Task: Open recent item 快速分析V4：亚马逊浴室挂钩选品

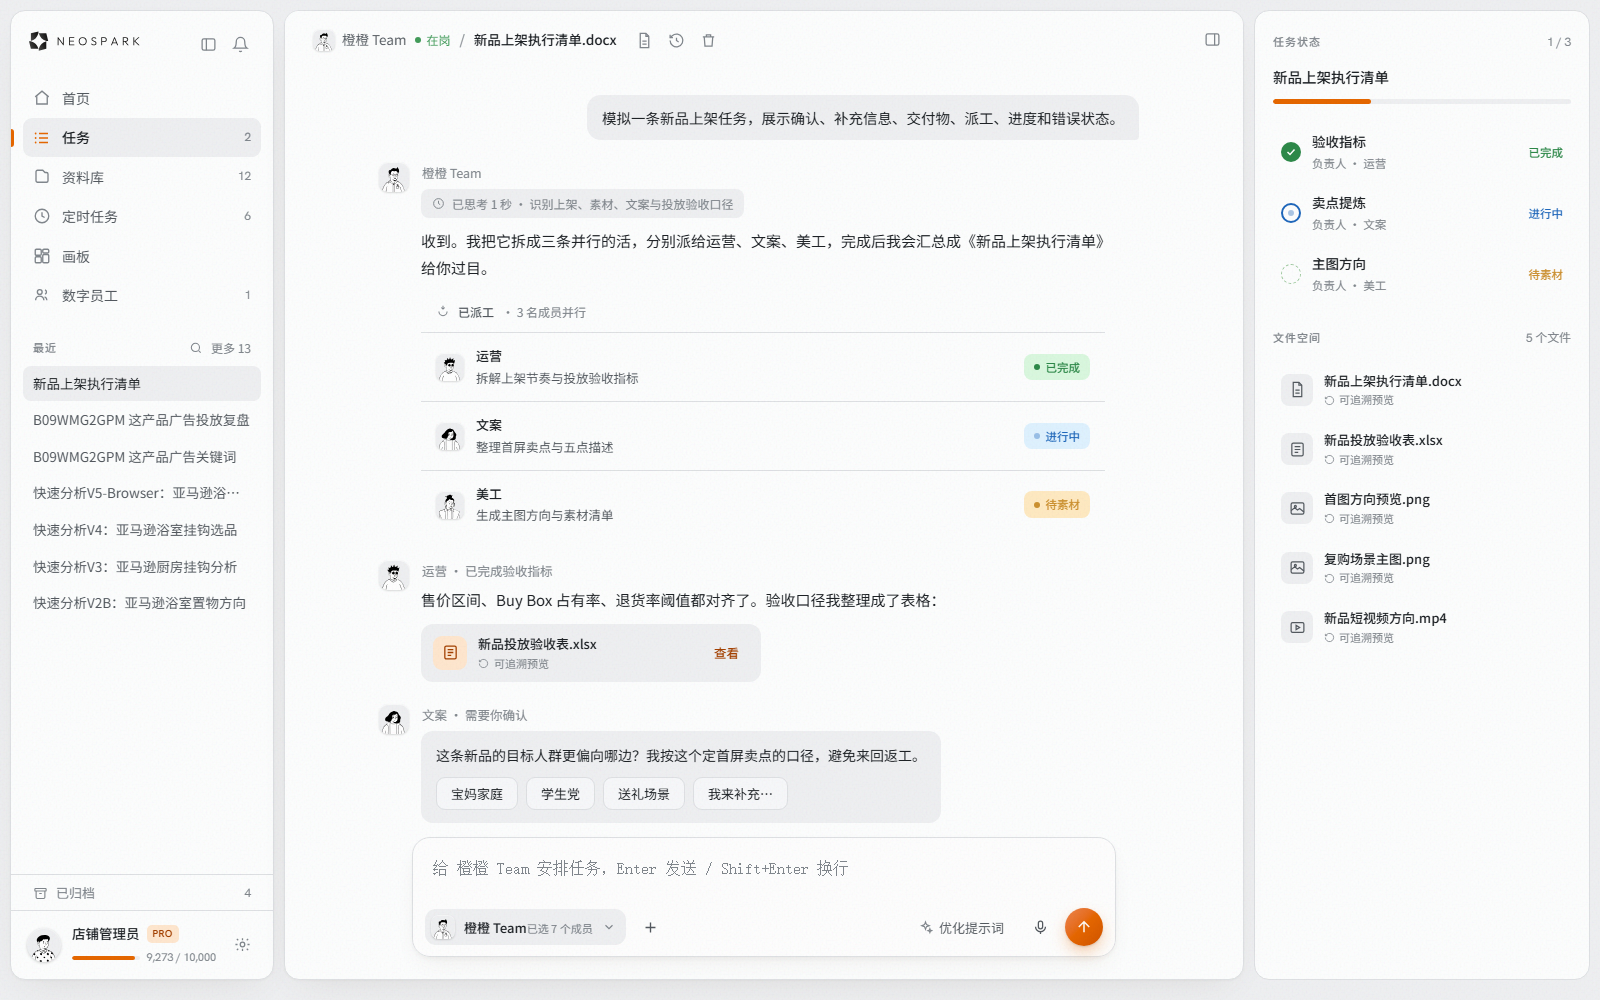Action: tap(142, 530)
